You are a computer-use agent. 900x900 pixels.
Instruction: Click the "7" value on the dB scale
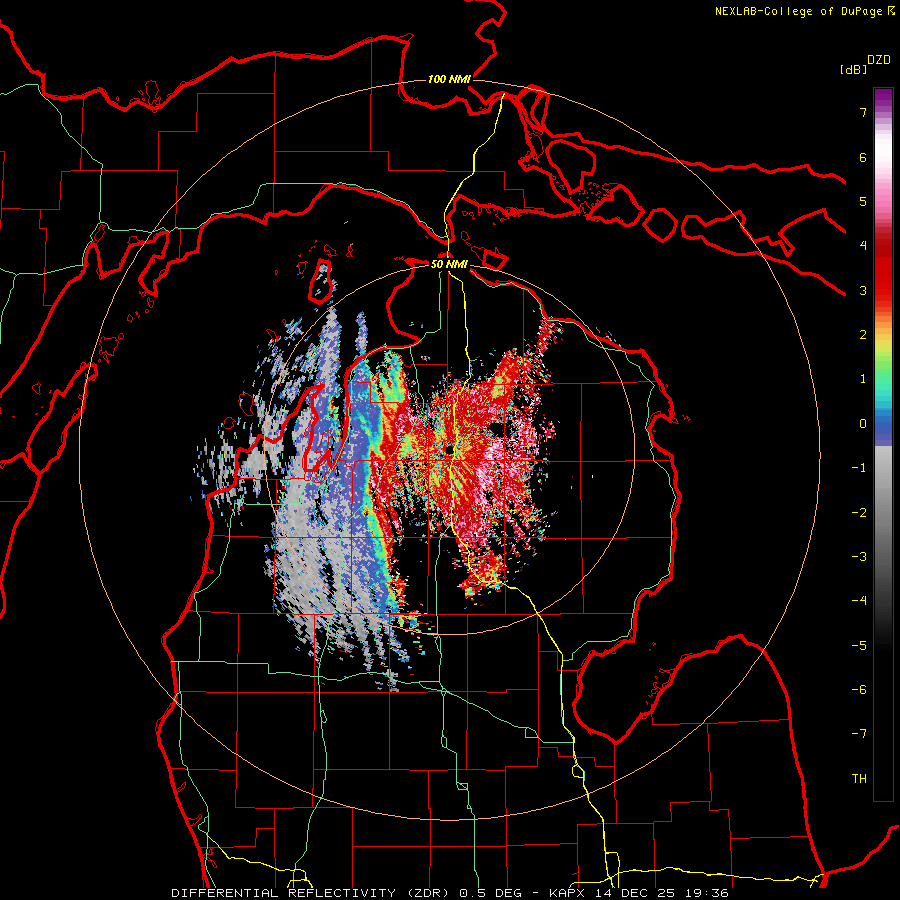[x=863, y=112]
